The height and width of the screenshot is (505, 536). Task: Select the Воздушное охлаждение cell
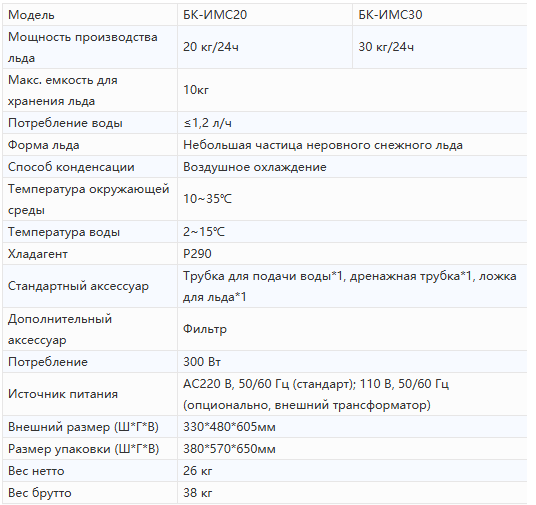[352, 167]
